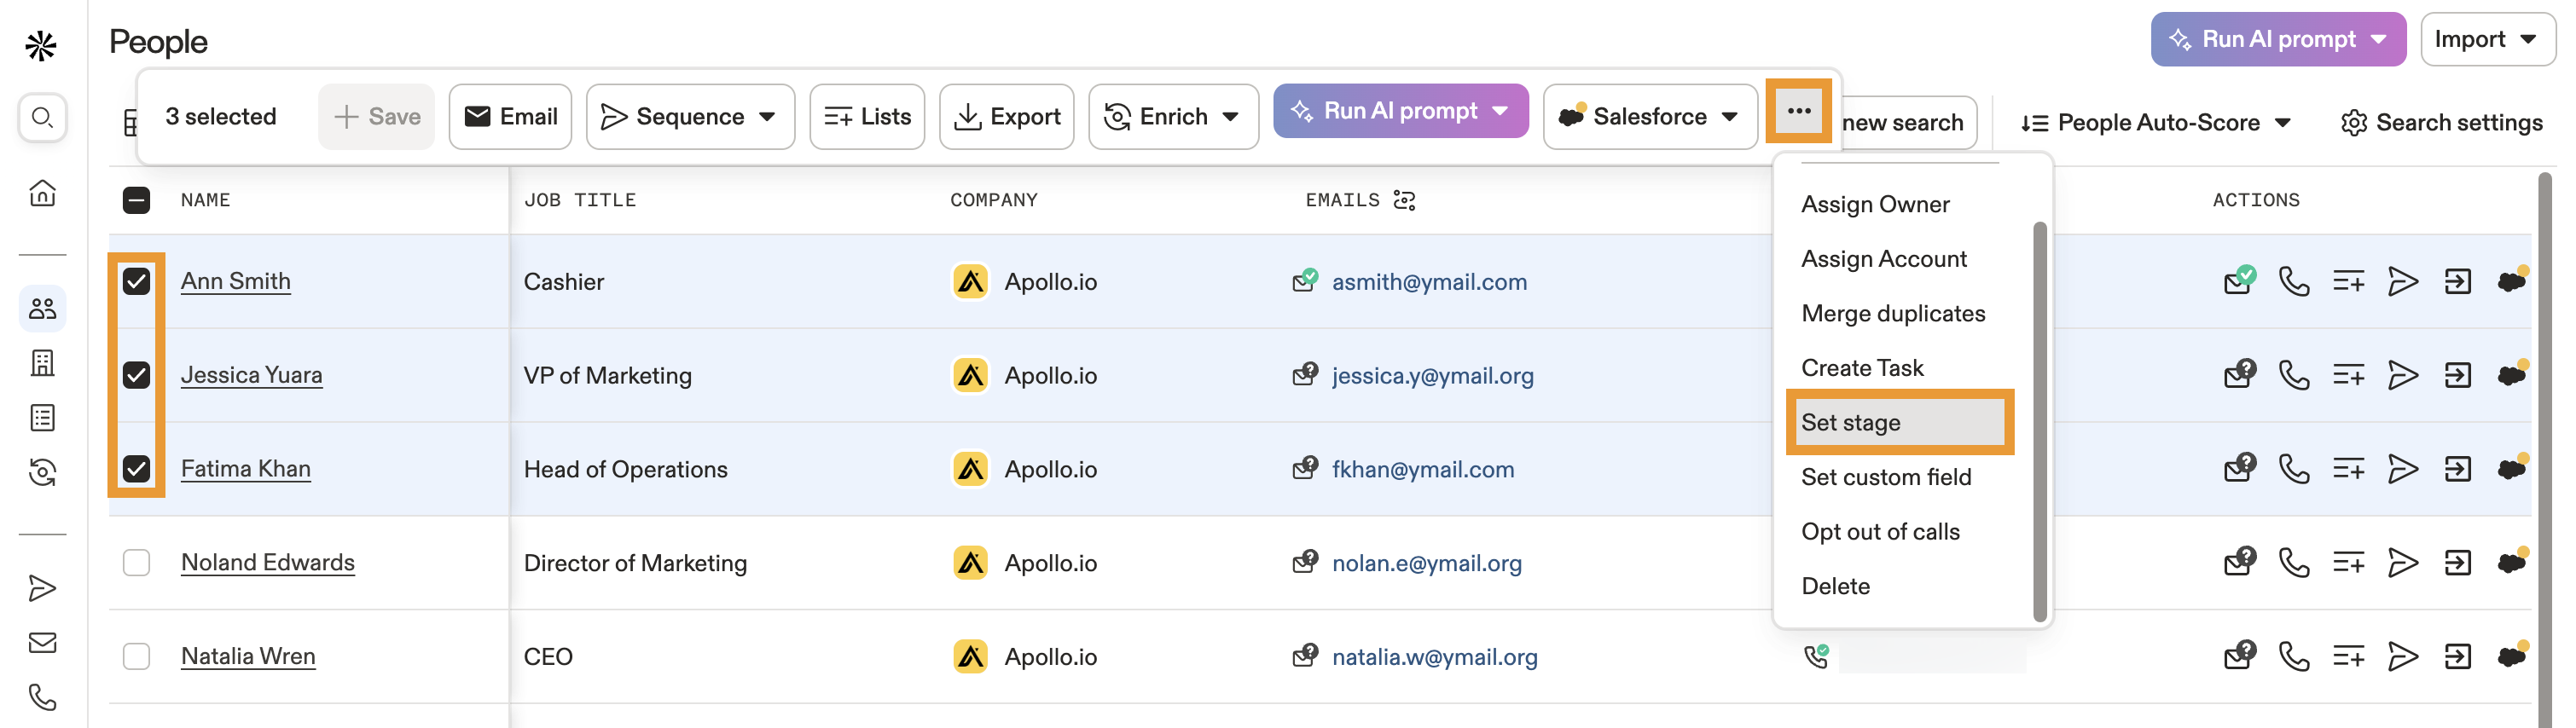Click Salesforce cloud icon for Natalia Wren
2576x728 pixels.
tap(2513, 655)
